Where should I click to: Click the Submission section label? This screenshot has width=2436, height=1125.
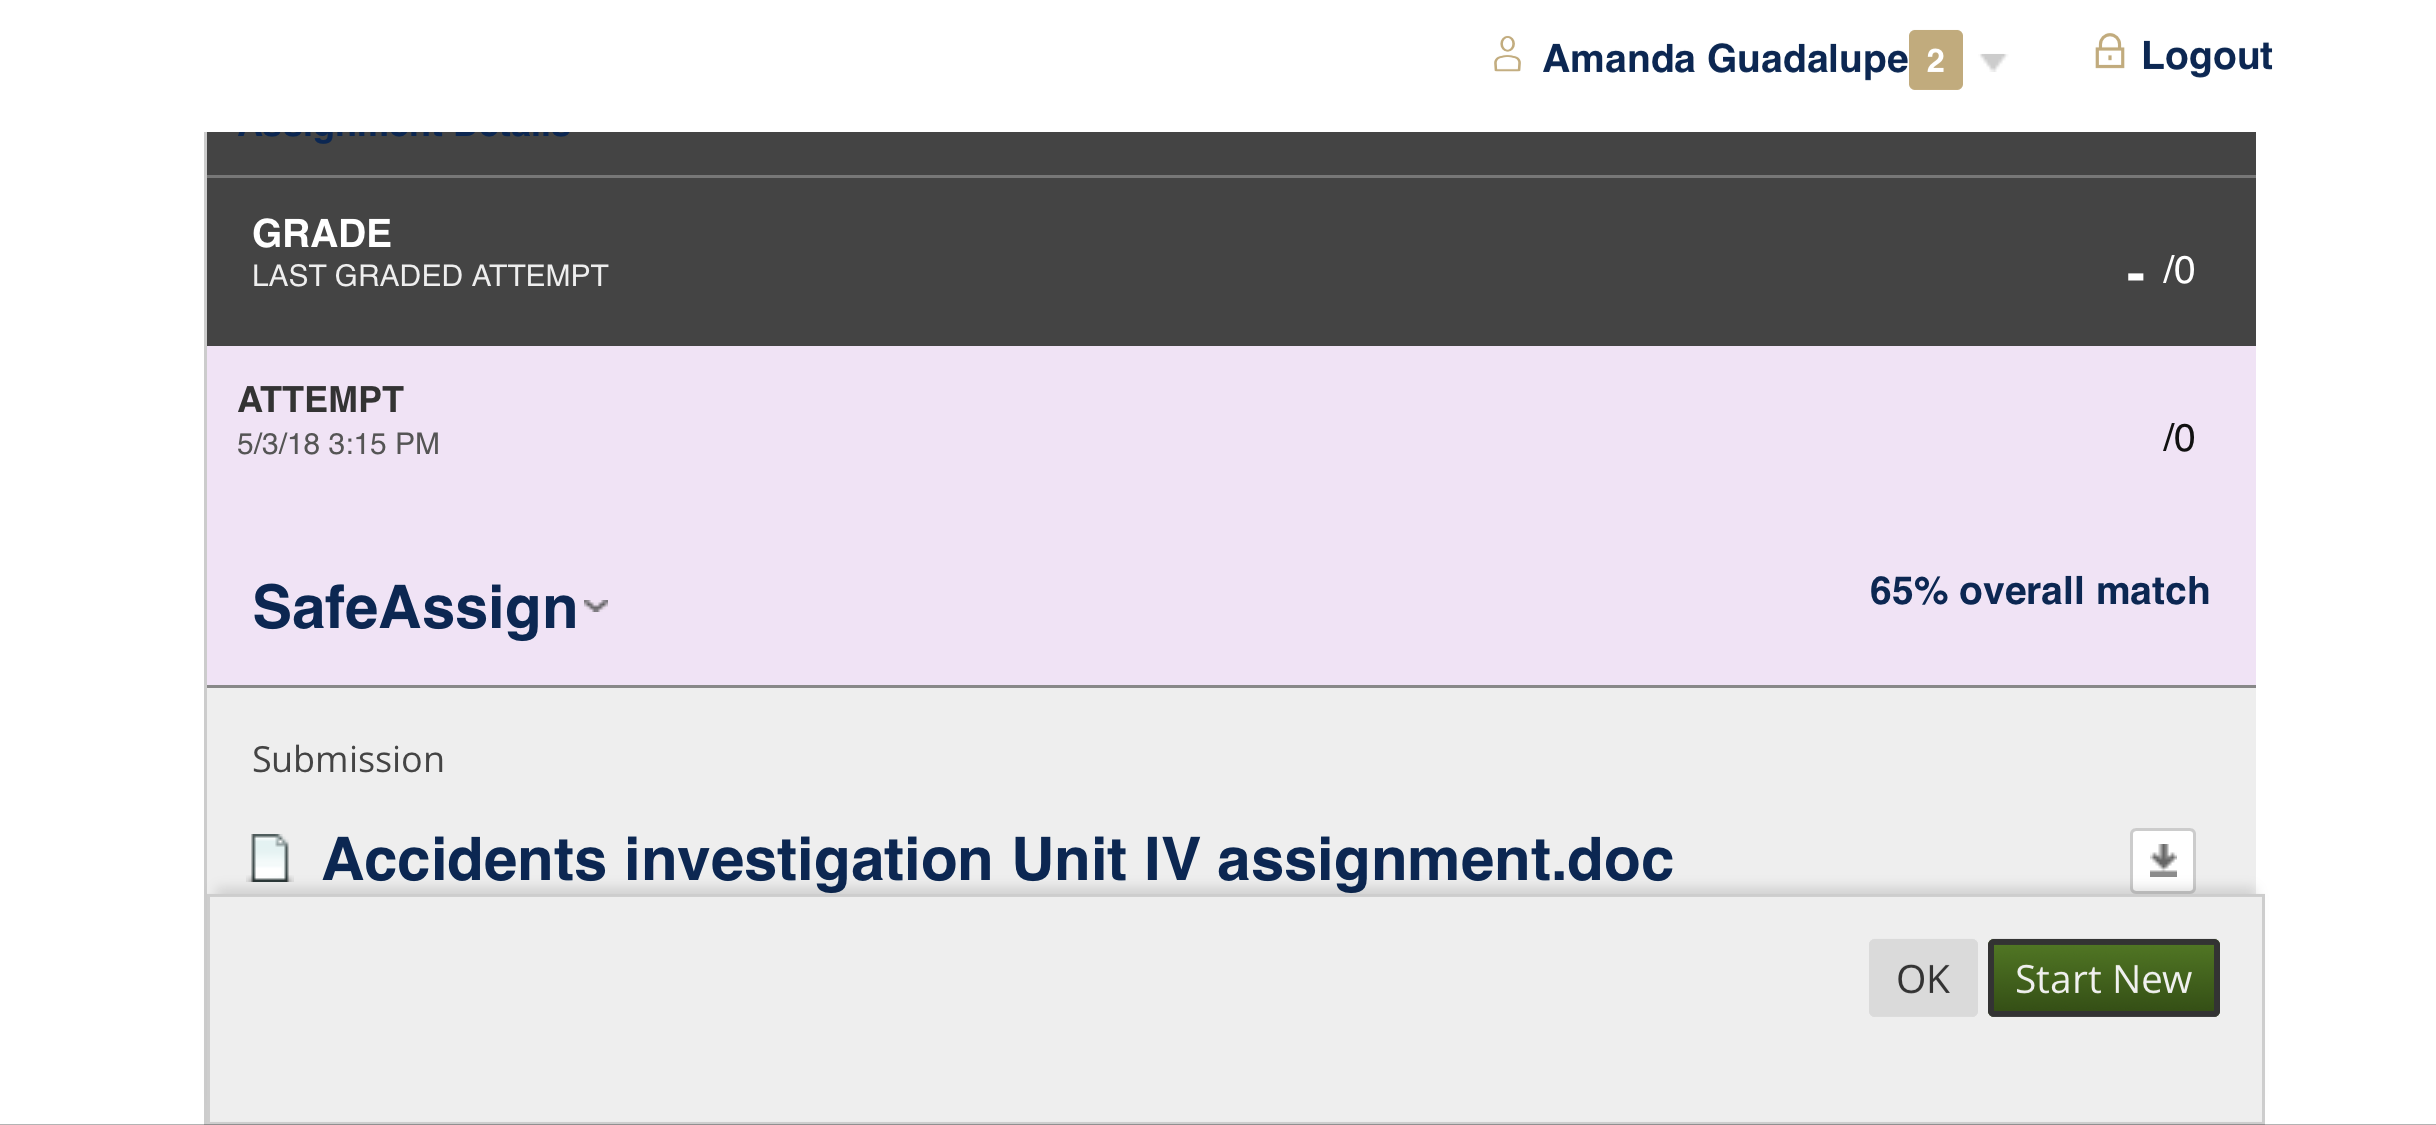coord(348,760)
